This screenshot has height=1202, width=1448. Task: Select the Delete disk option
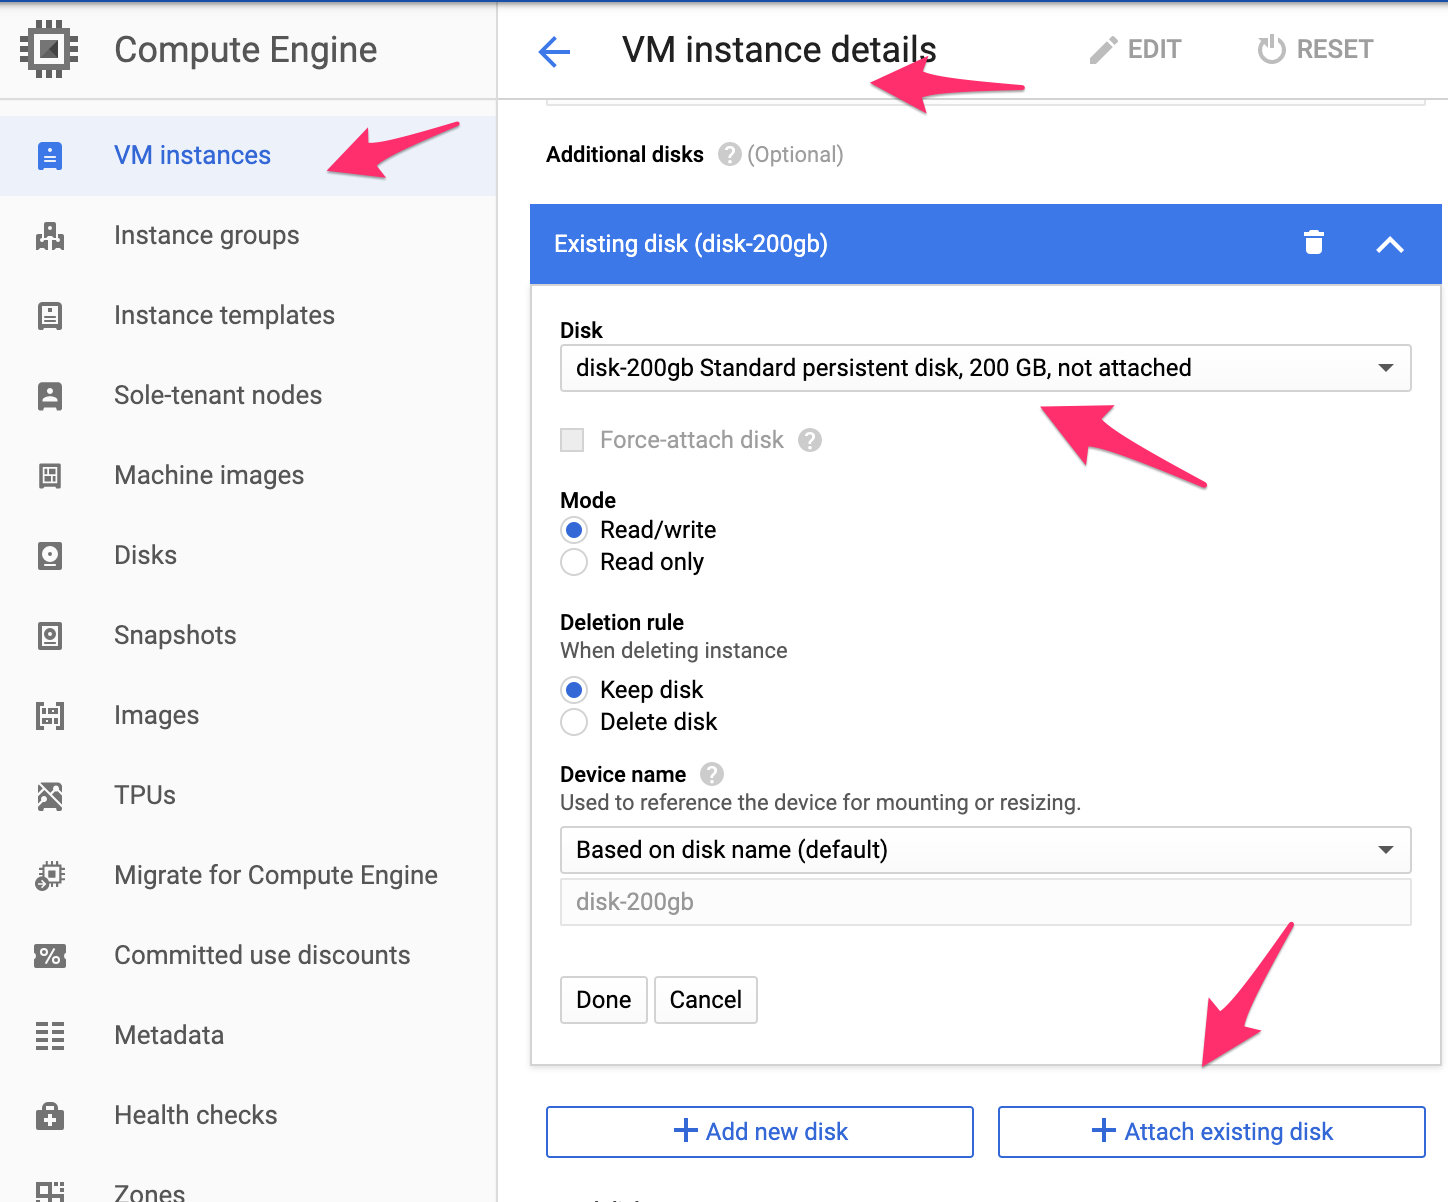coord(574,722)
